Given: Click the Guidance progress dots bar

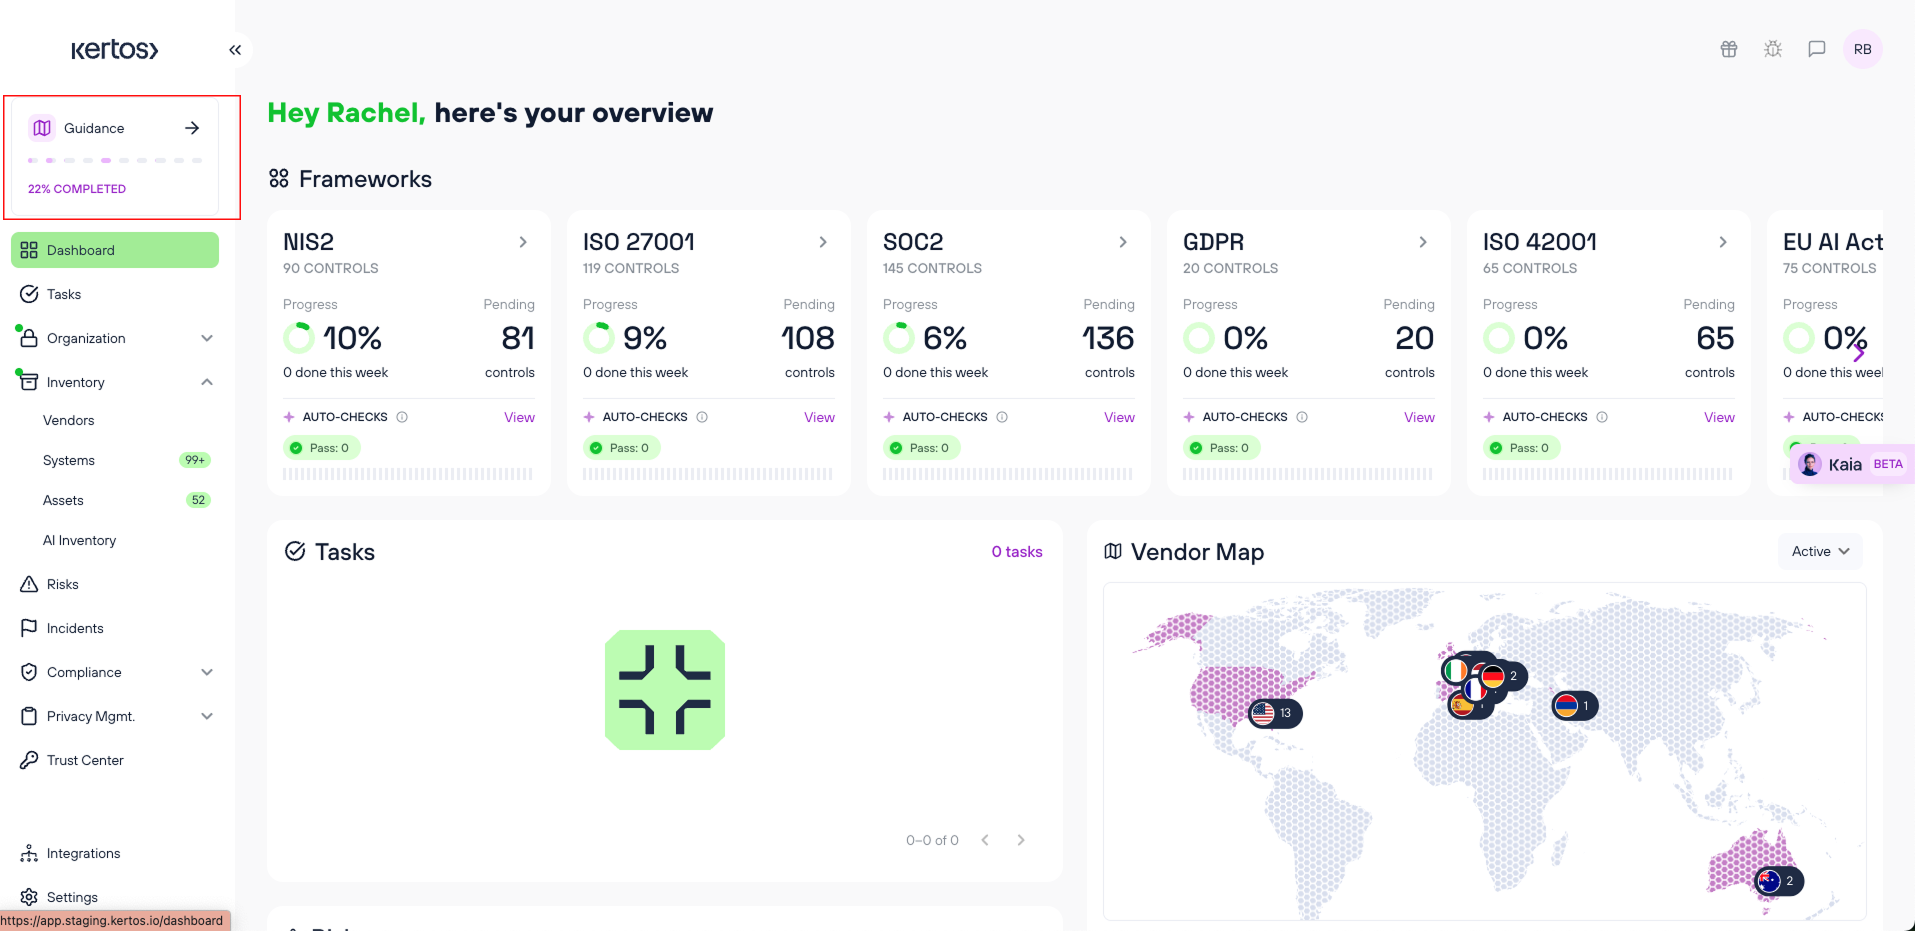Looking at the screenshot, I should point(115,160).
